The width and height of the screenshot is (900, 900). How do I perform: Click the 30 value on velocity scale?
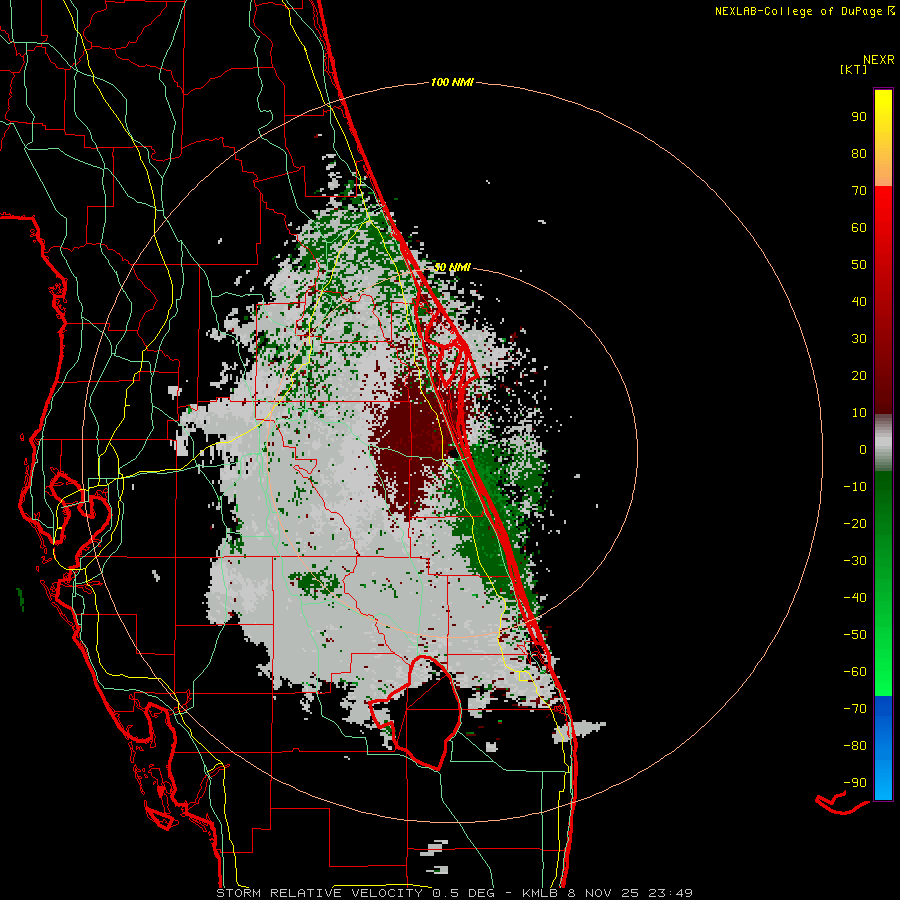[x=859, y=339]
